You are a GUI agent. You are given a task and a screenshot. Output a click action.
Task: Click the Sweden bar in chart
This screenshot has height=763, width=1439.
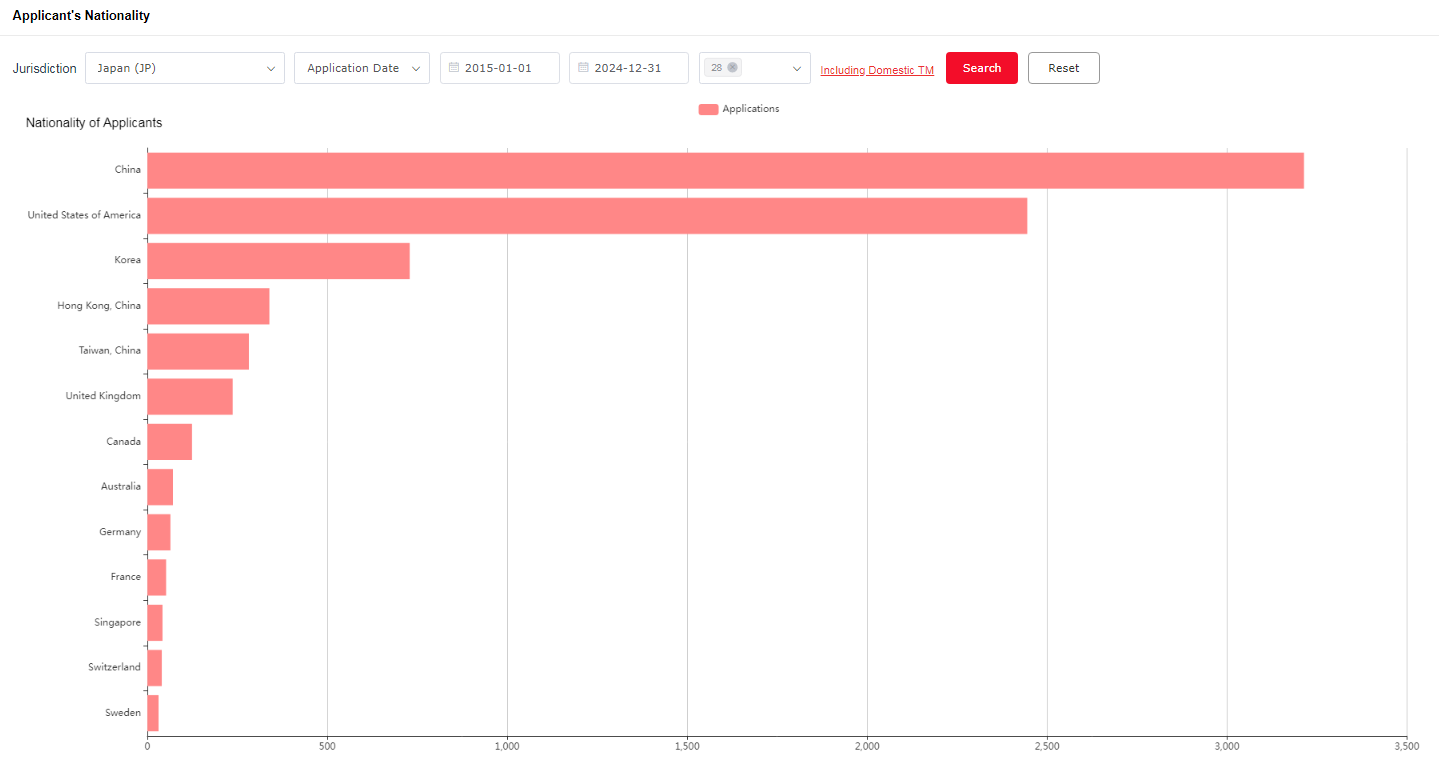(153, 713)
